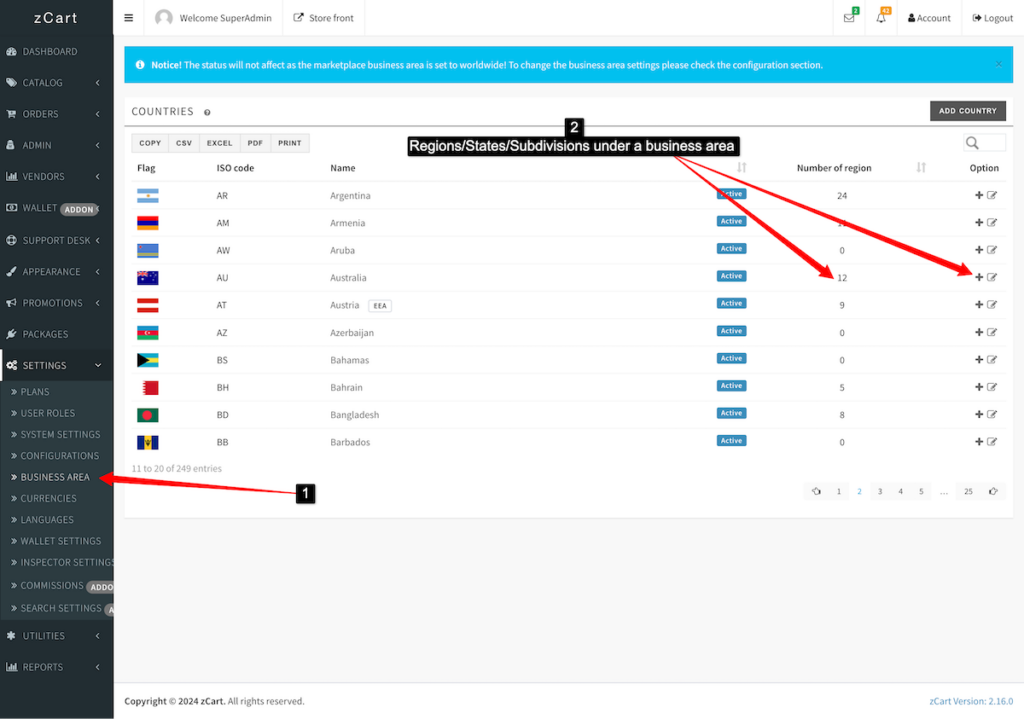Image resolution: width=1024 pixels, height=719 pixels.
Task: Click the hamburger menu icon to collapse sidebar
Action: coord(128,18)
